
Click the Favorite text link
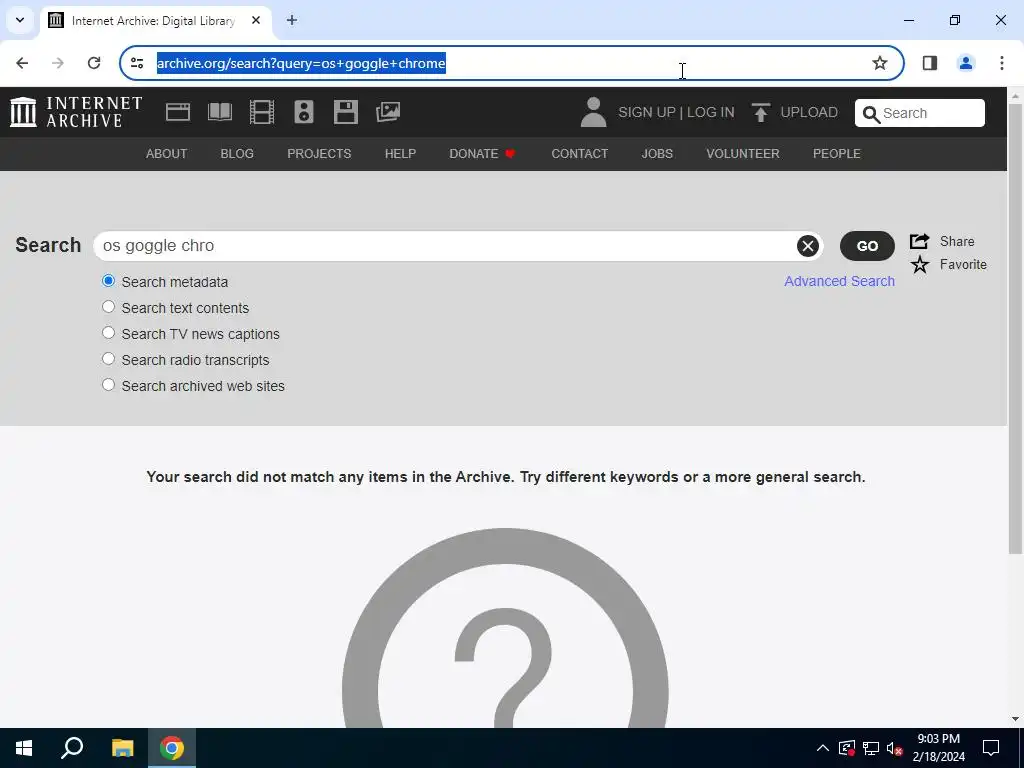[x=963, y=264]
